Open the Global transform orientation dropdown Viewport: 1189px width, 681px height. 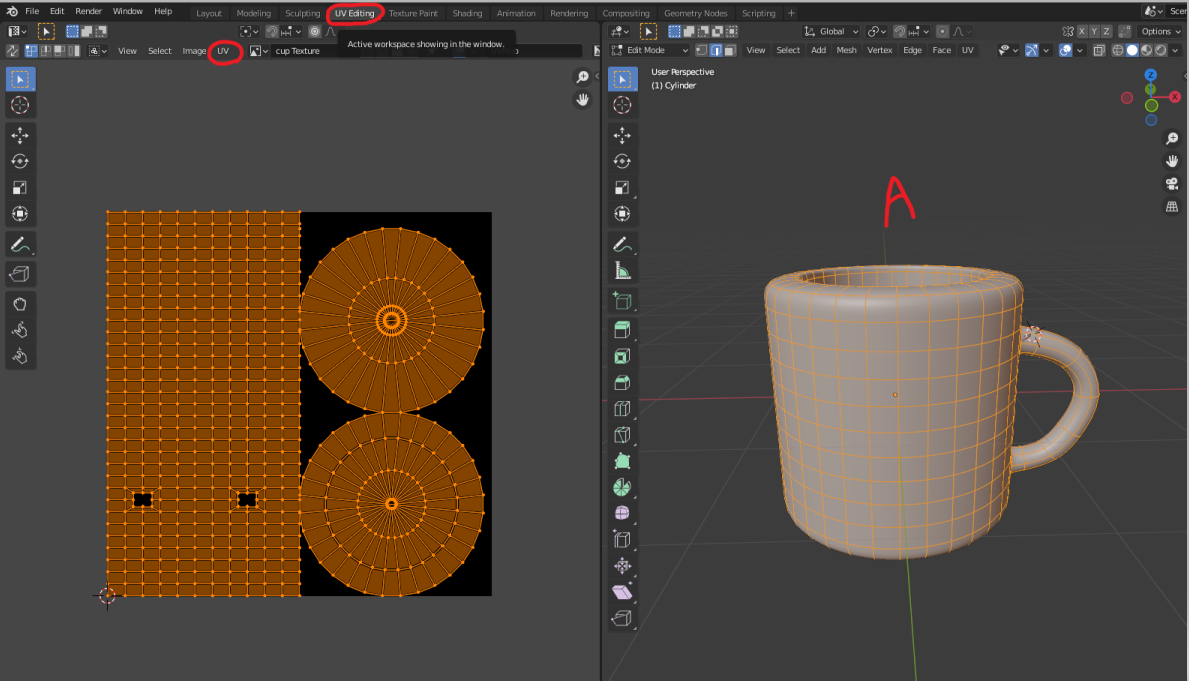coord(832,31)
